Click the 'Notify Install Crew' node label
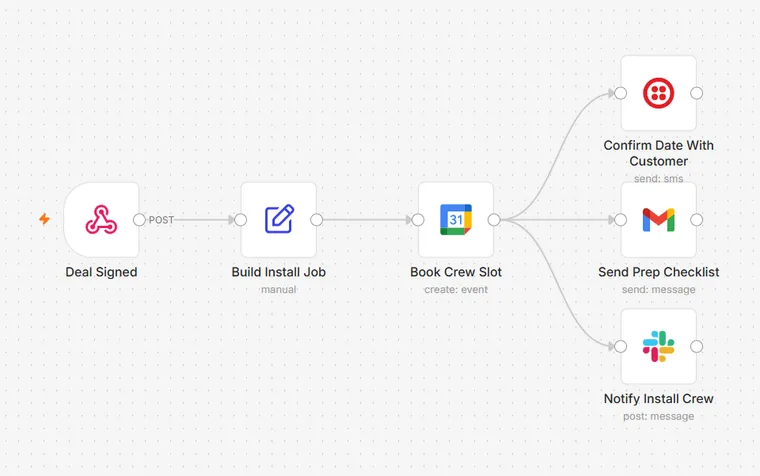 [x=659, y=398]
